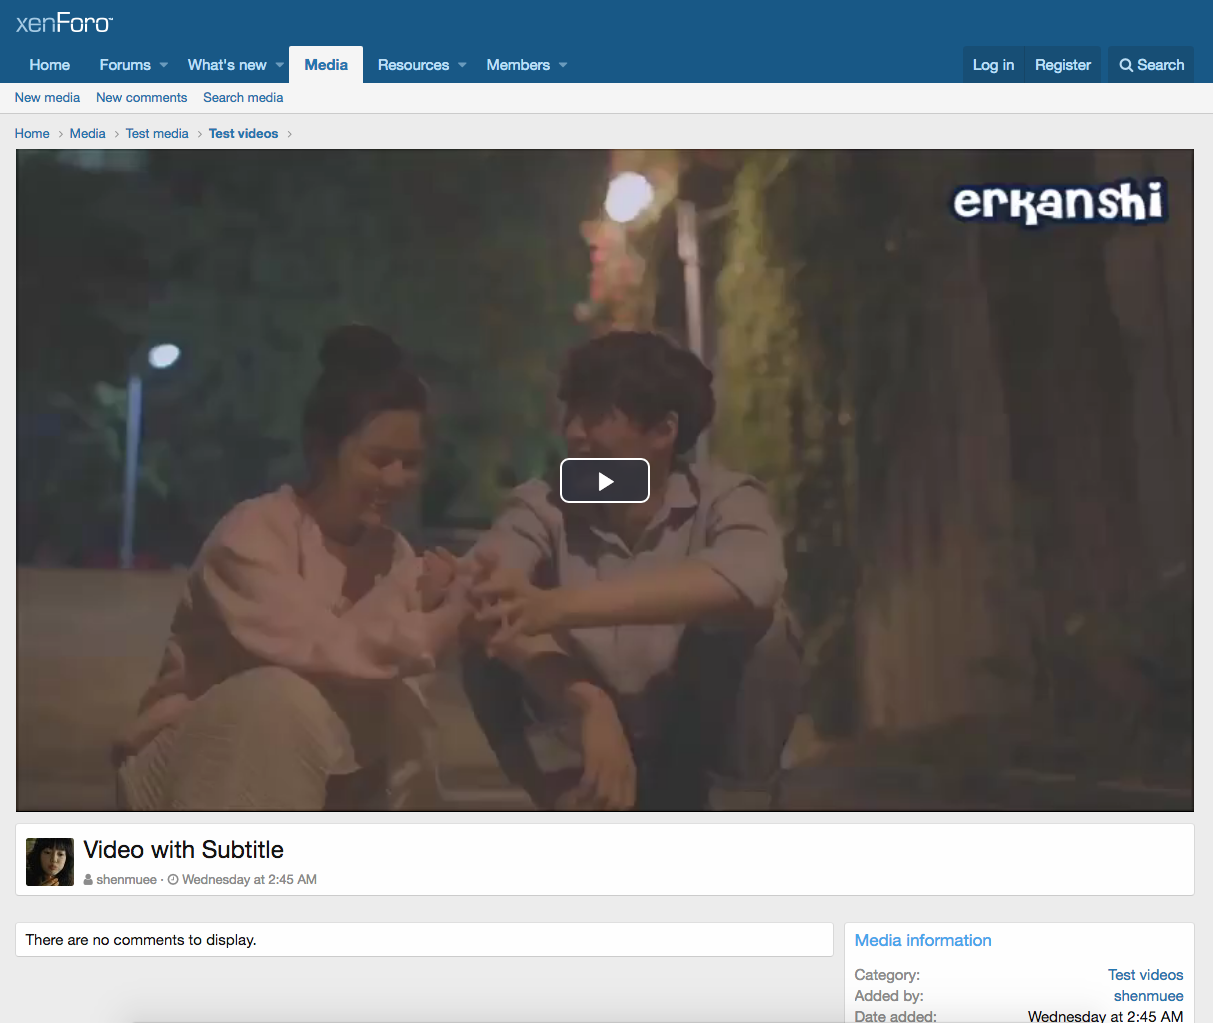Open Test videos category in Media information
This screenshot has height=1023, width=1213.
tap(1145, 975)
